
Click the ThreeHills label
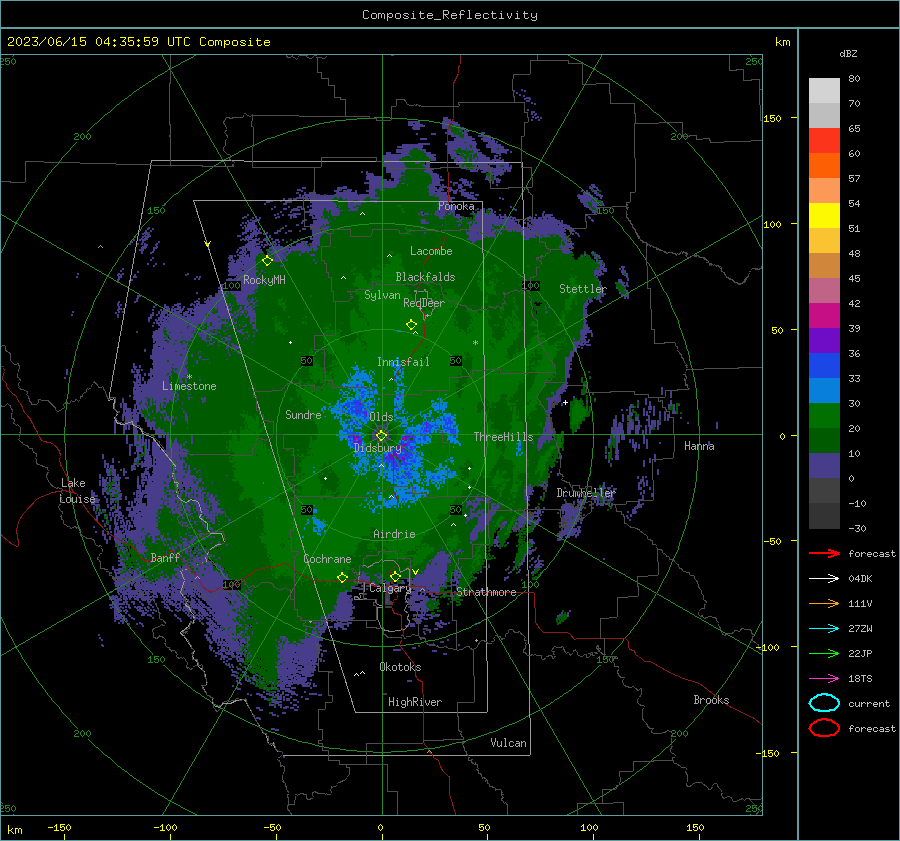[503, 437]
